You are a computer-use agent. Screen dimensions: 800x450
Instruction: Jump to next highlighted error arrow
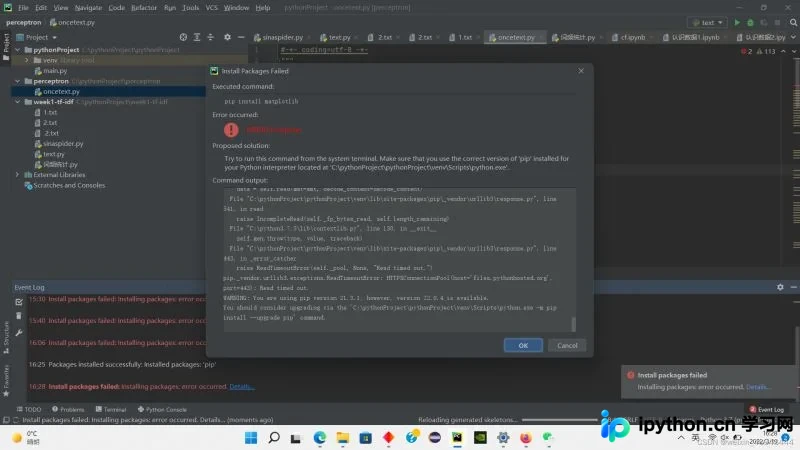click(x=793, y=51)
